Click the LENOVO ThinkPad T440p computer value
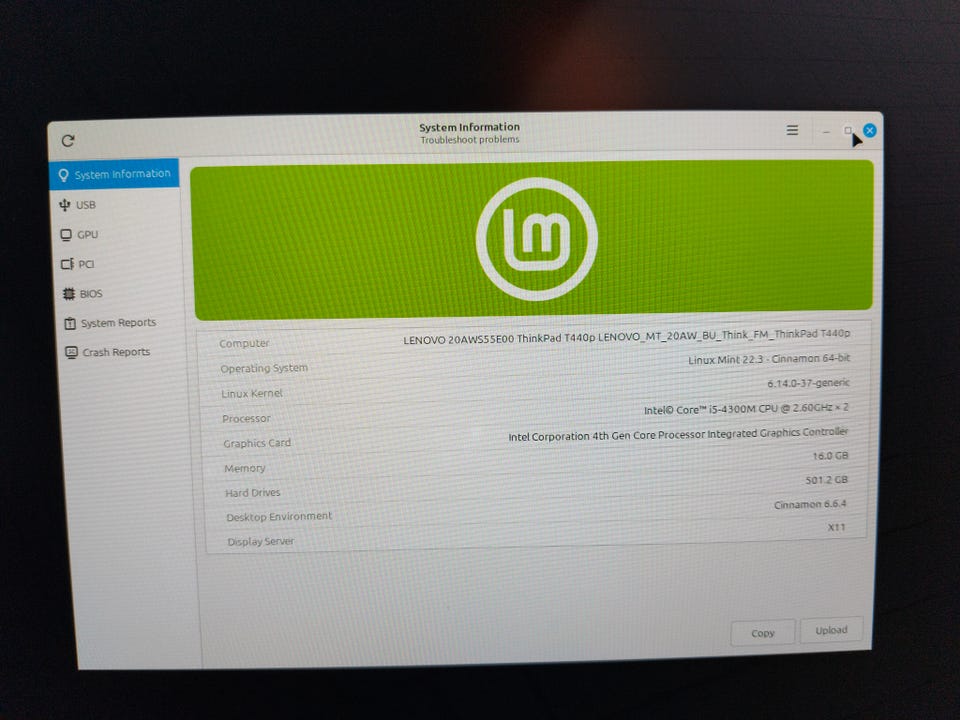This screenshot has width=960, height=720. (626, 337)
